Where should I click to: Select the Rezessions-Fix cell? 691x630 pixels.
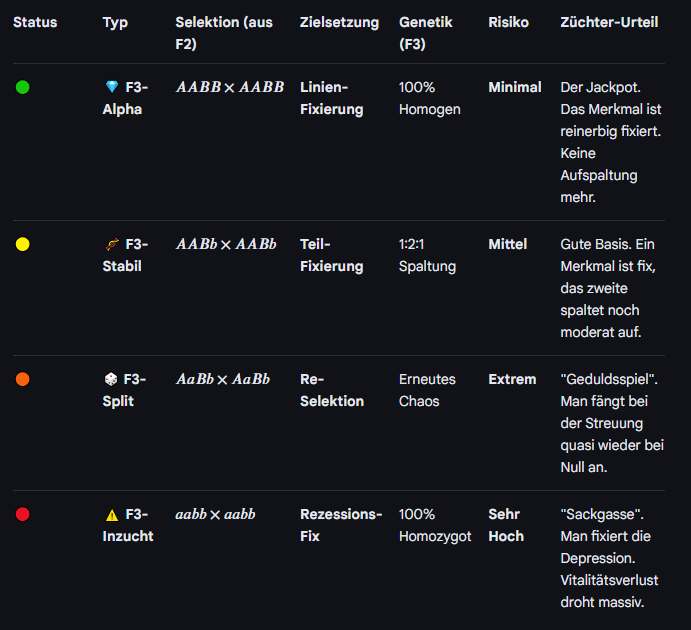click(341, 525)
